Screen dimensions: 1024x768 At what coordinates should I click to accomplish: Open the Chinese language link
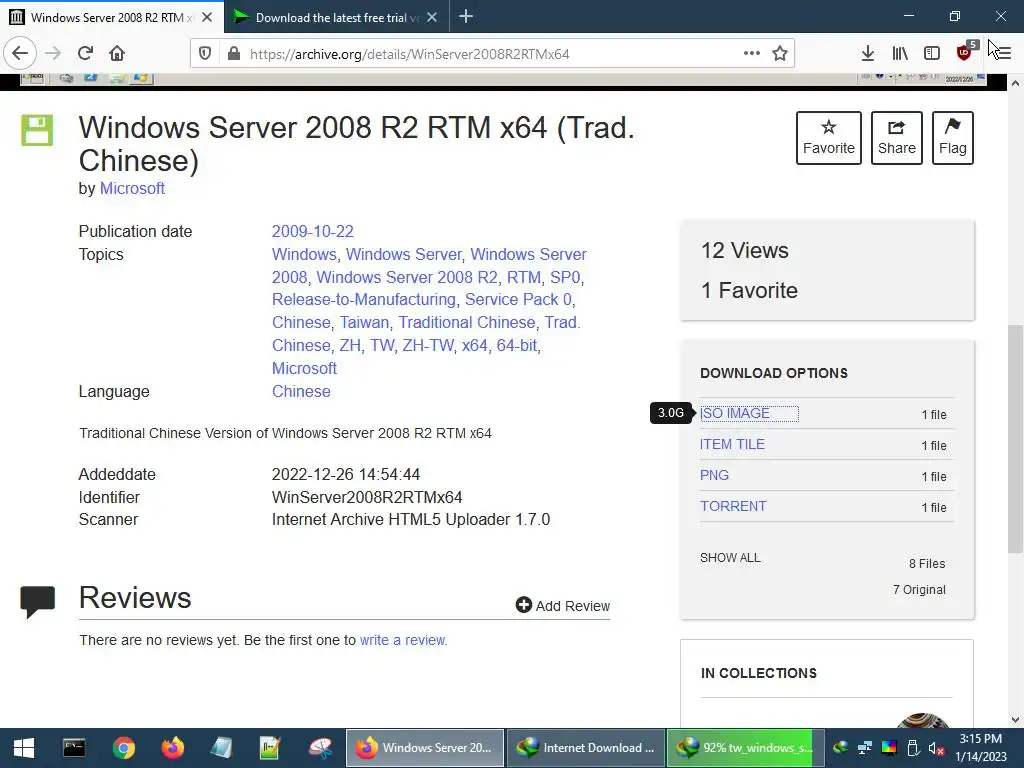coord(301,391)
